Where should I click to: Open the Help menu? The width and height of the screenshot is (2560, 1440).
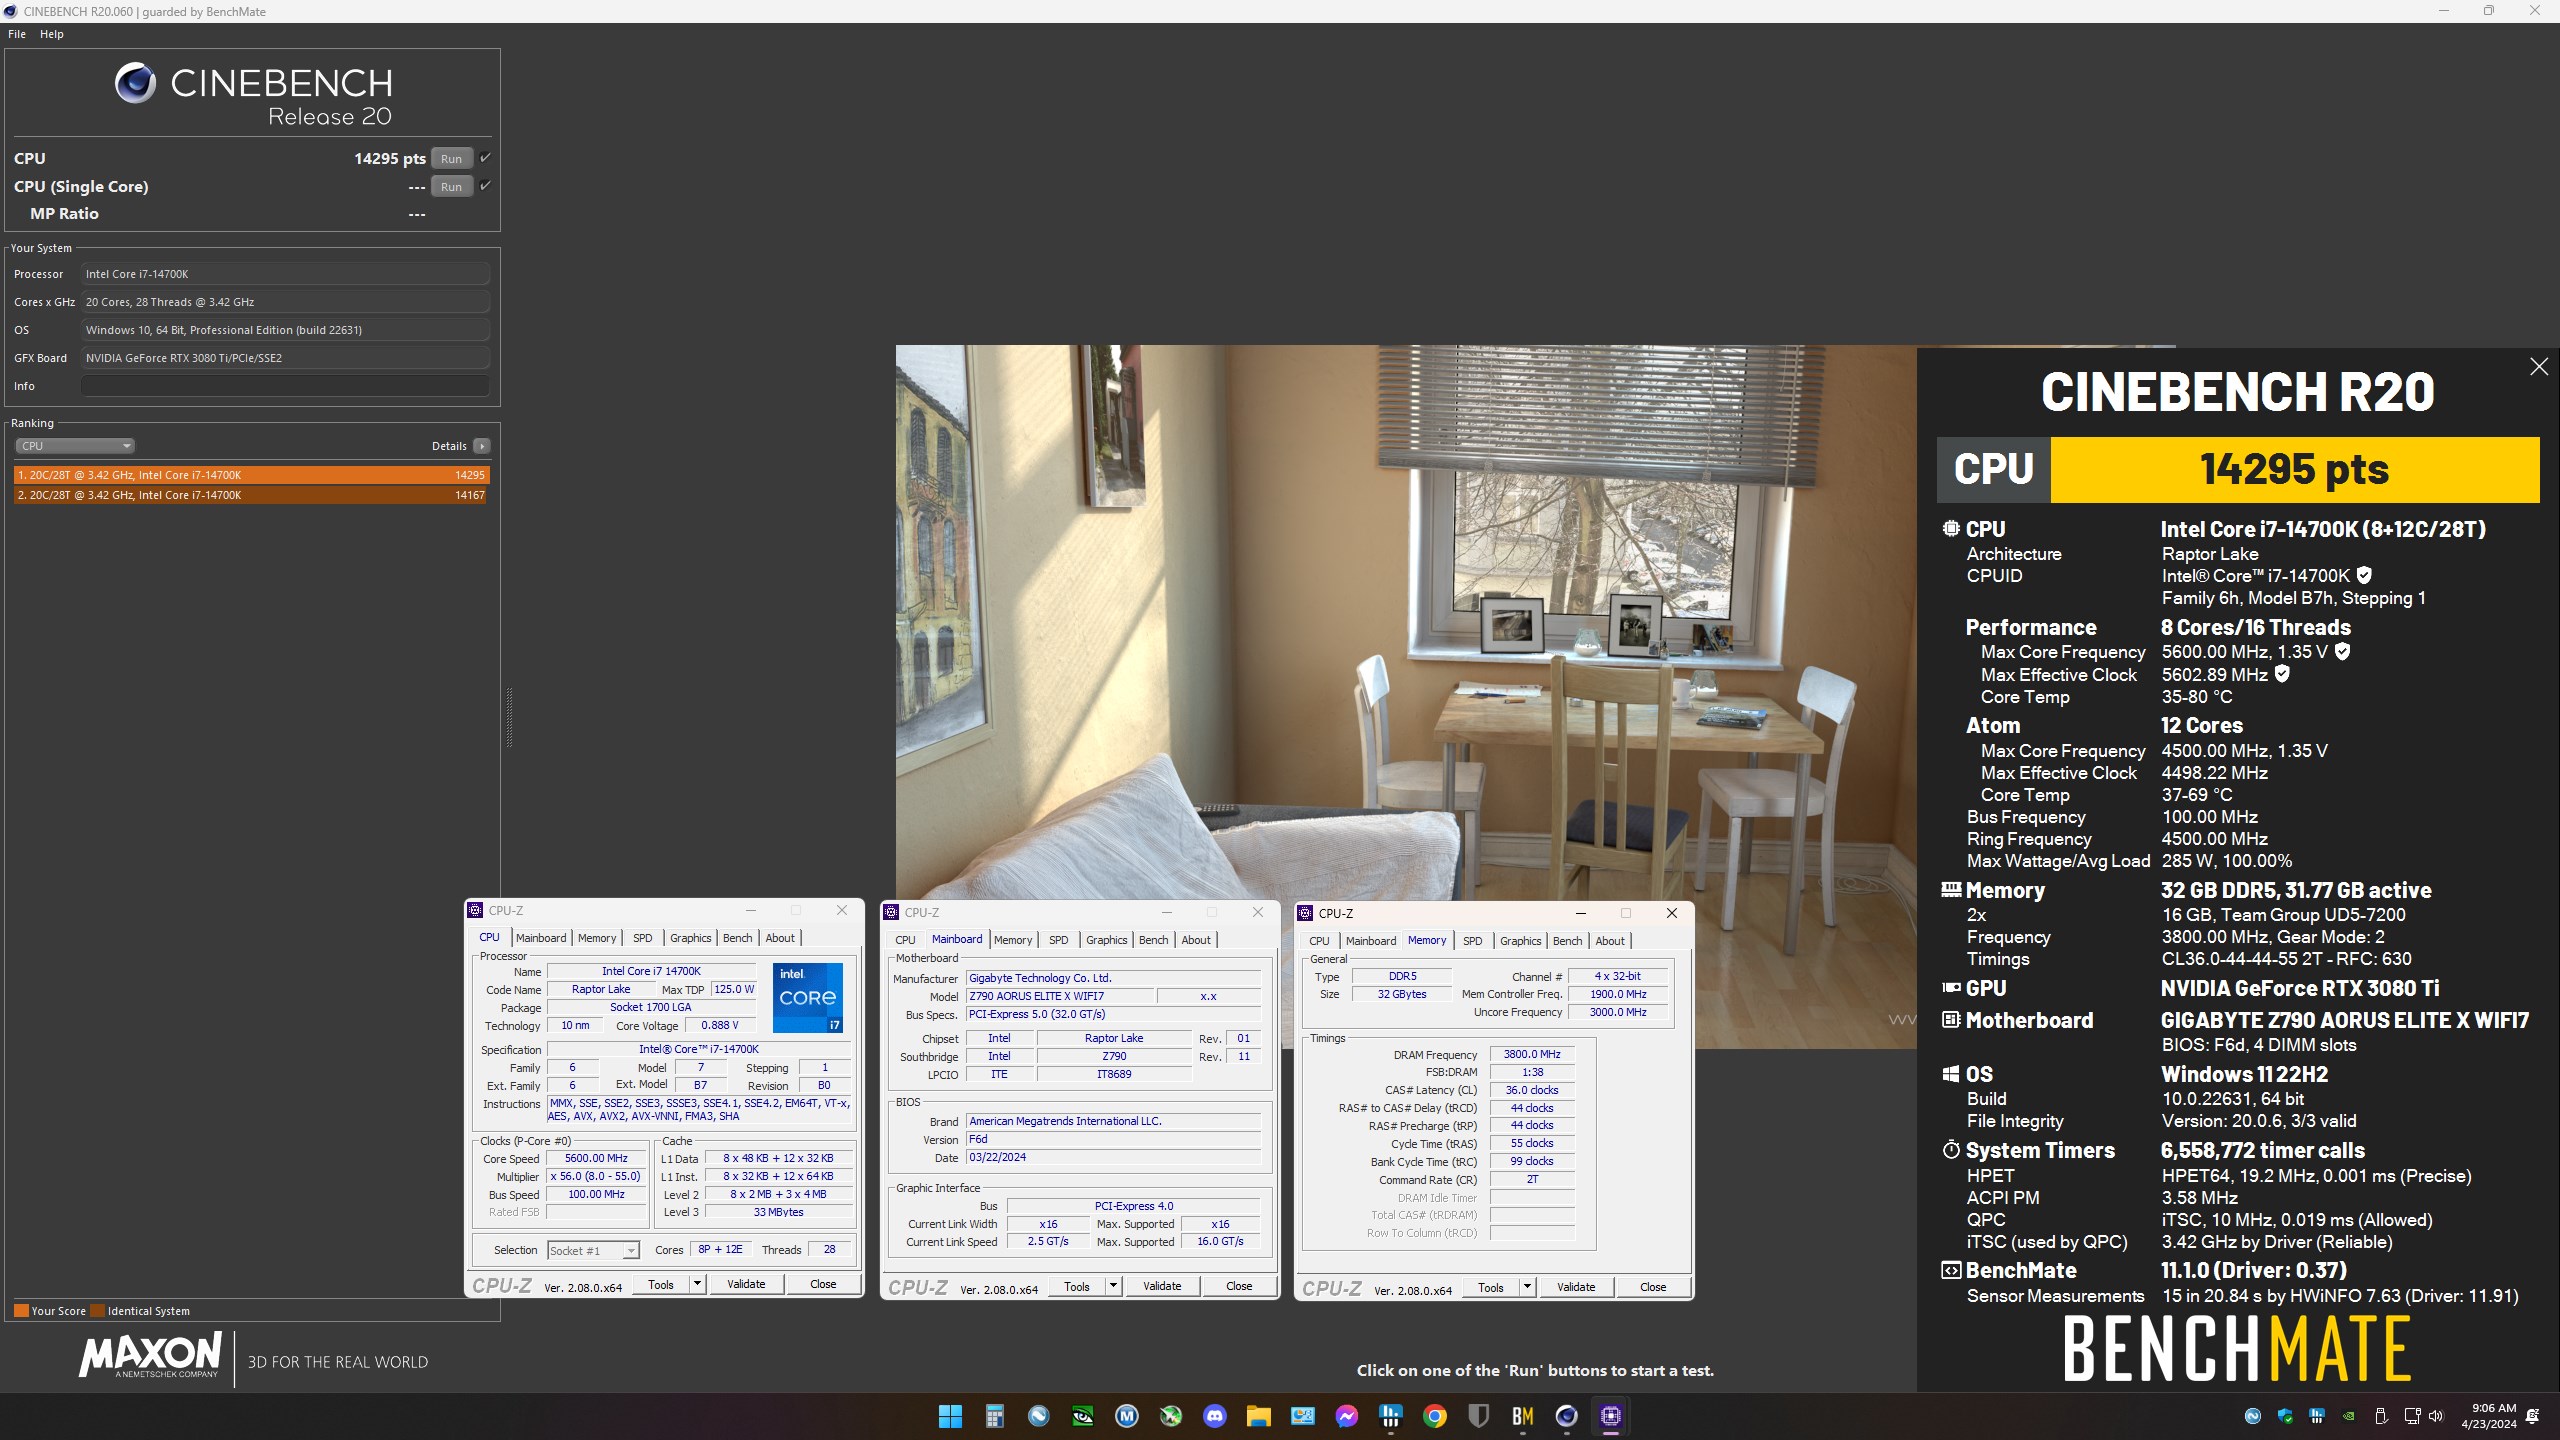point(52,34)
